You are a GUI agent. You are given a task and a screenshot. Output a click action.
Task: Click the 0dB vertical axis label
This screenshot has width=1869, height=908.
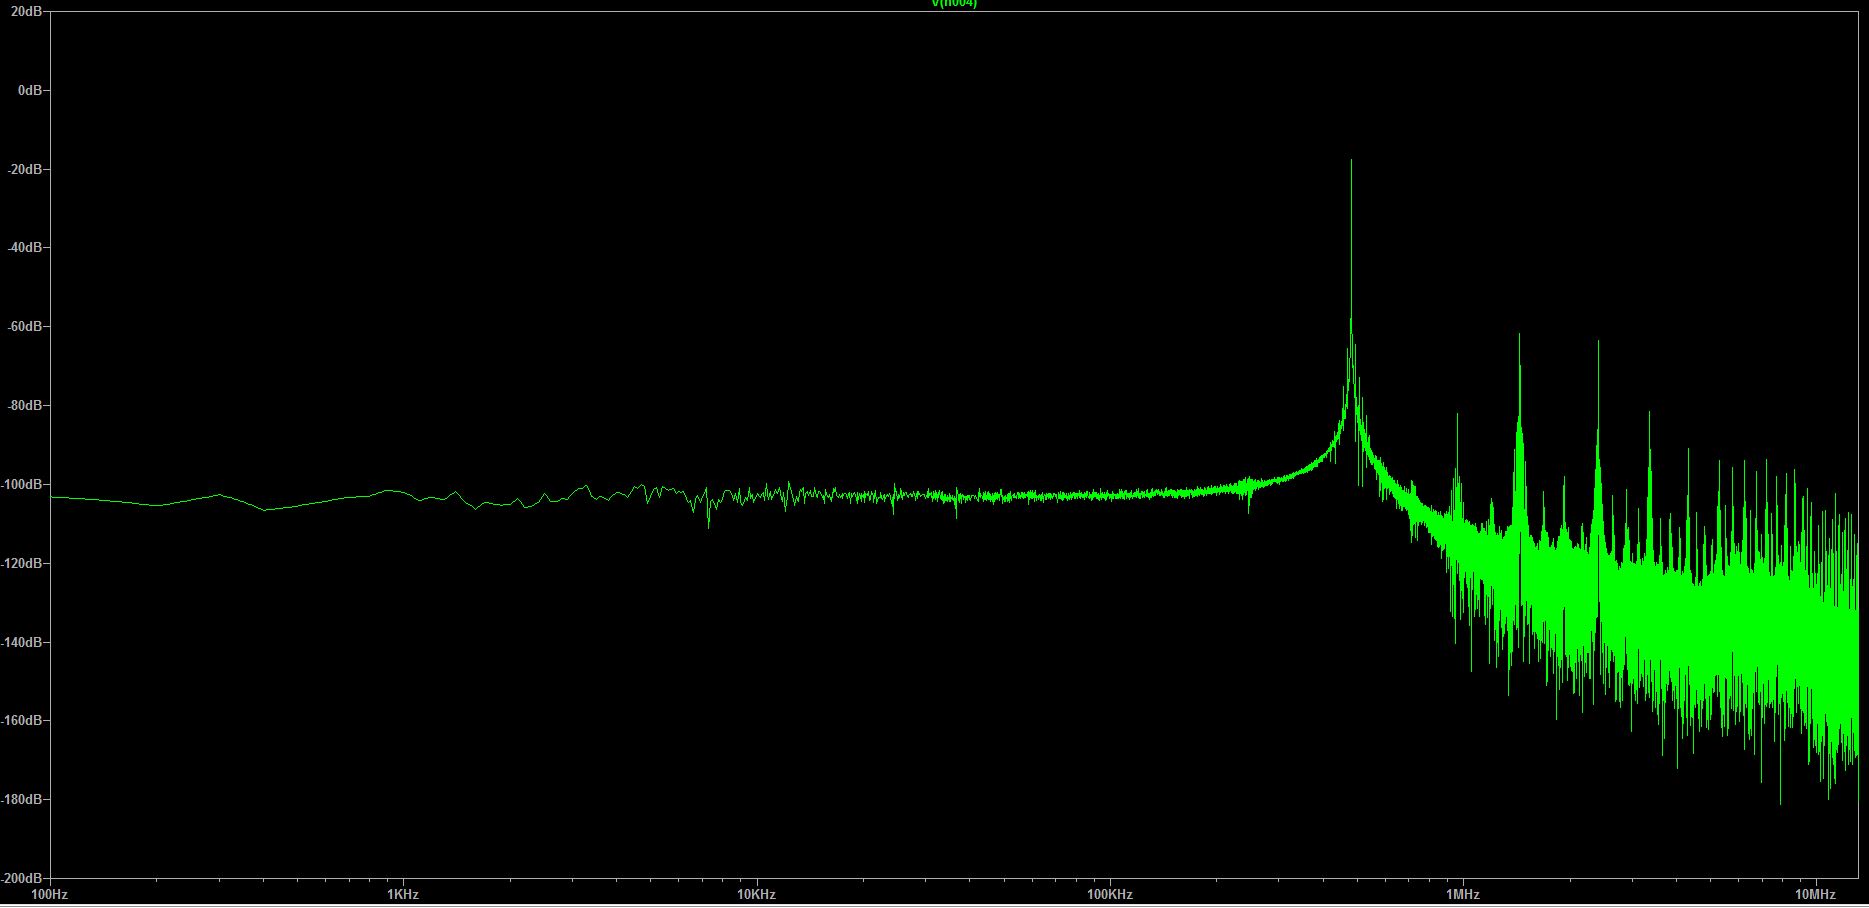click(x=29, y=90)
